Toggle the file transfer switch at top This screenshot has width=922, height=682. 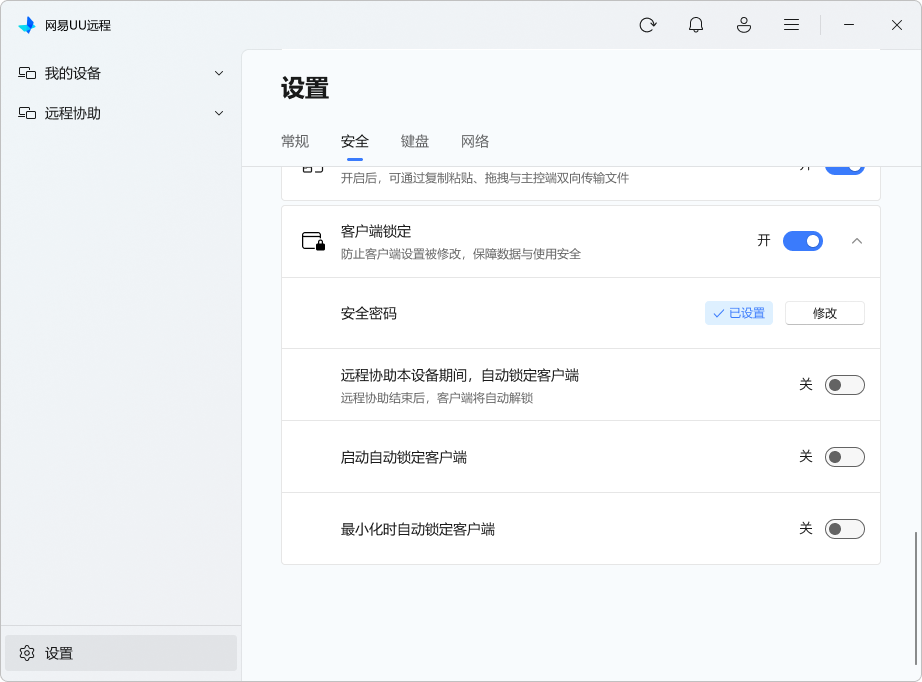(x=844, y=170)
